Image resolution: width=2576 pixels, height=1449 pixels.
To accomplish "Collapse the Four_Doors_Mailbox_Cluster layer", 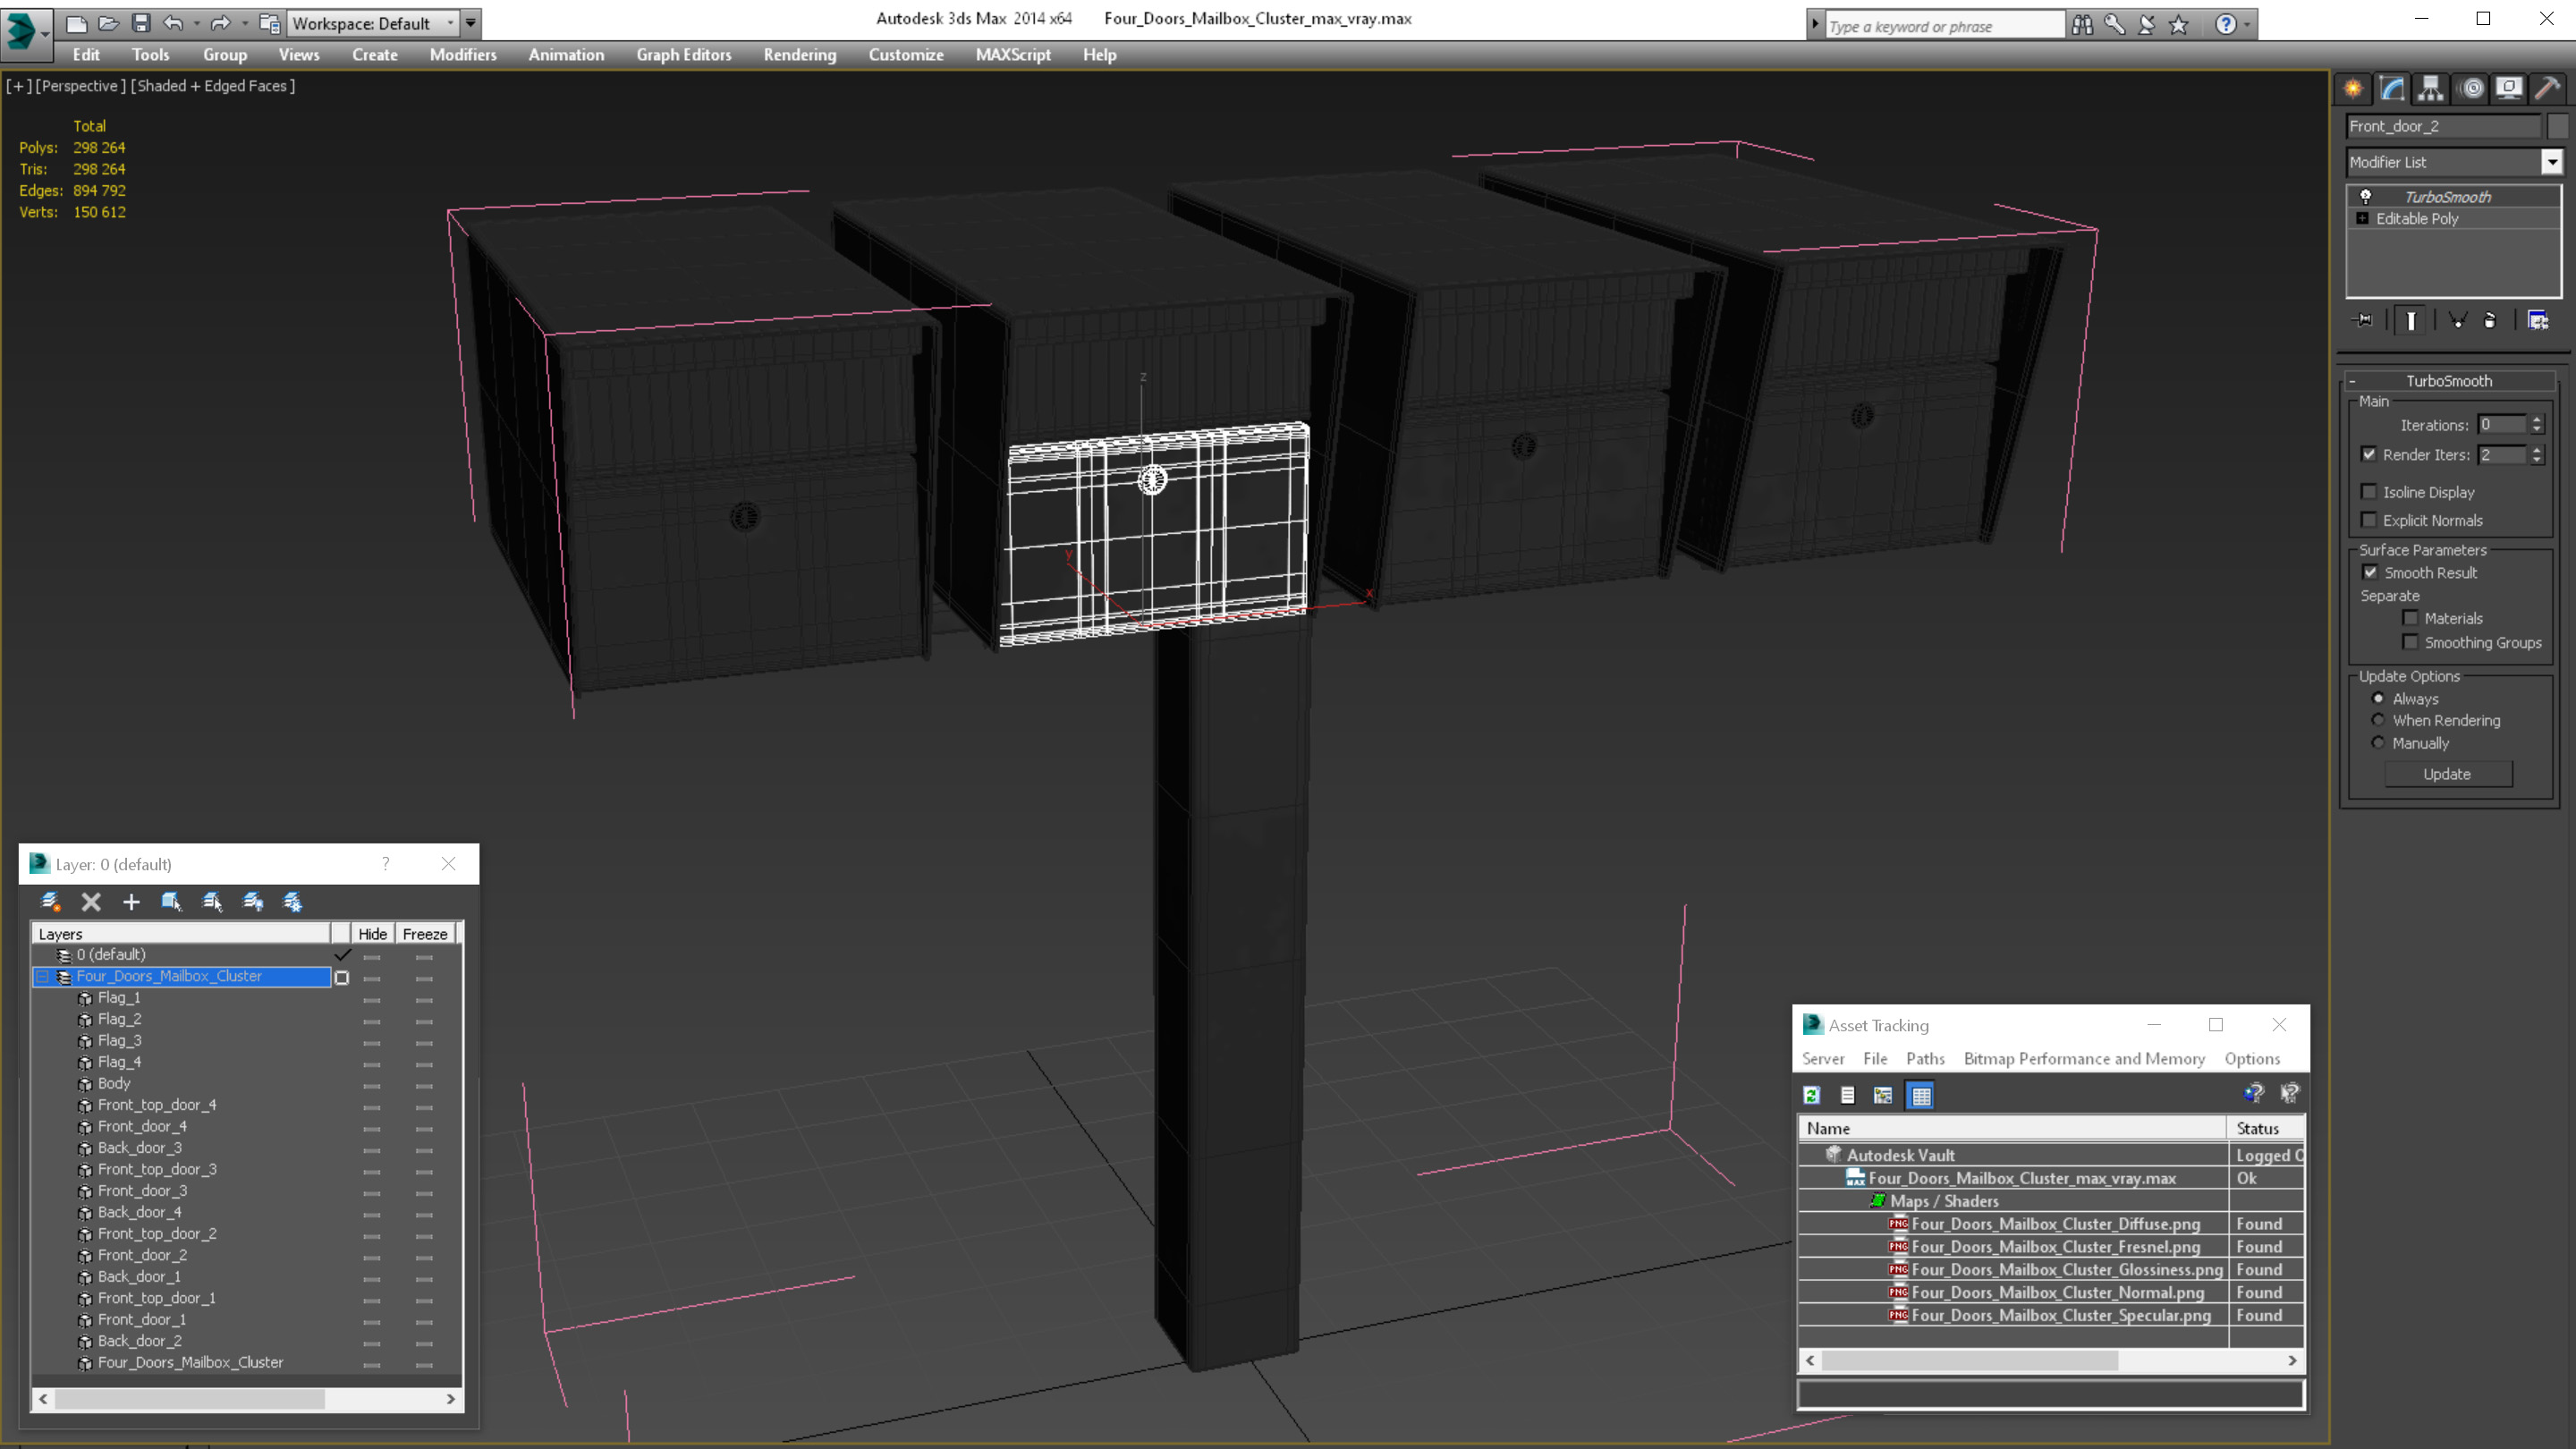I will pyautogui.click(x=43, y=976).
